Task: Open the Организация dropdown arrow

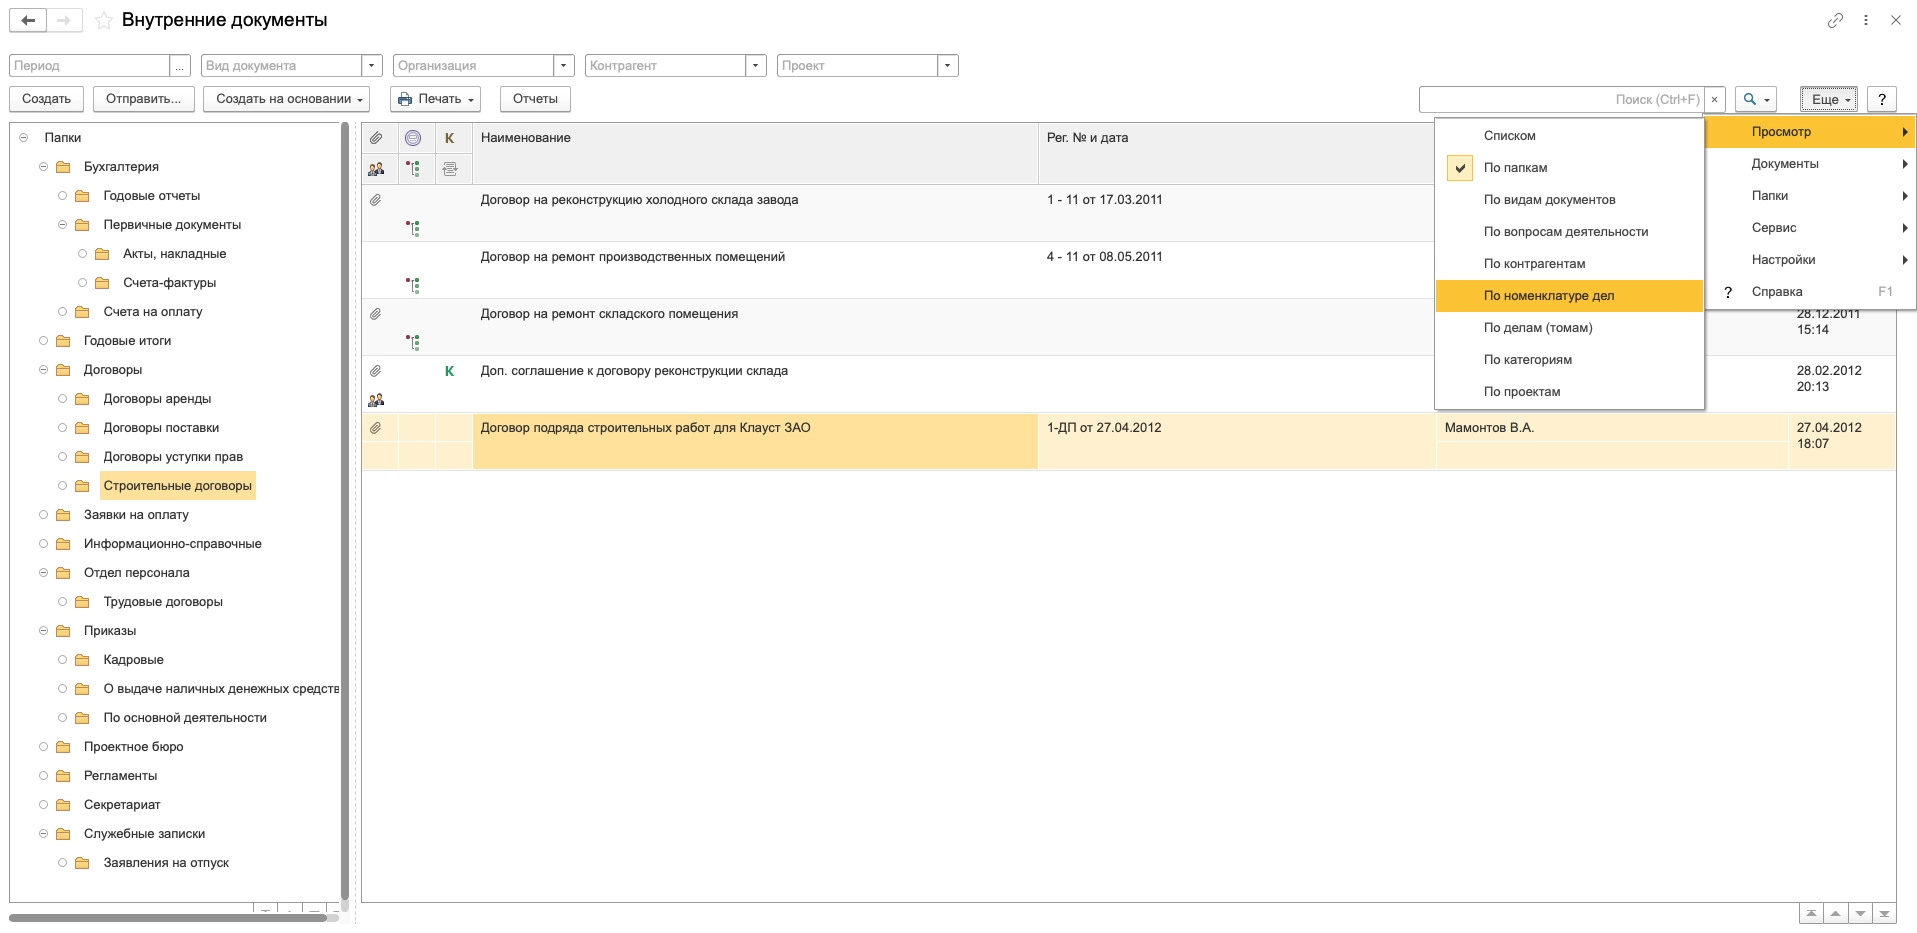Action: (x=564, y=66)
